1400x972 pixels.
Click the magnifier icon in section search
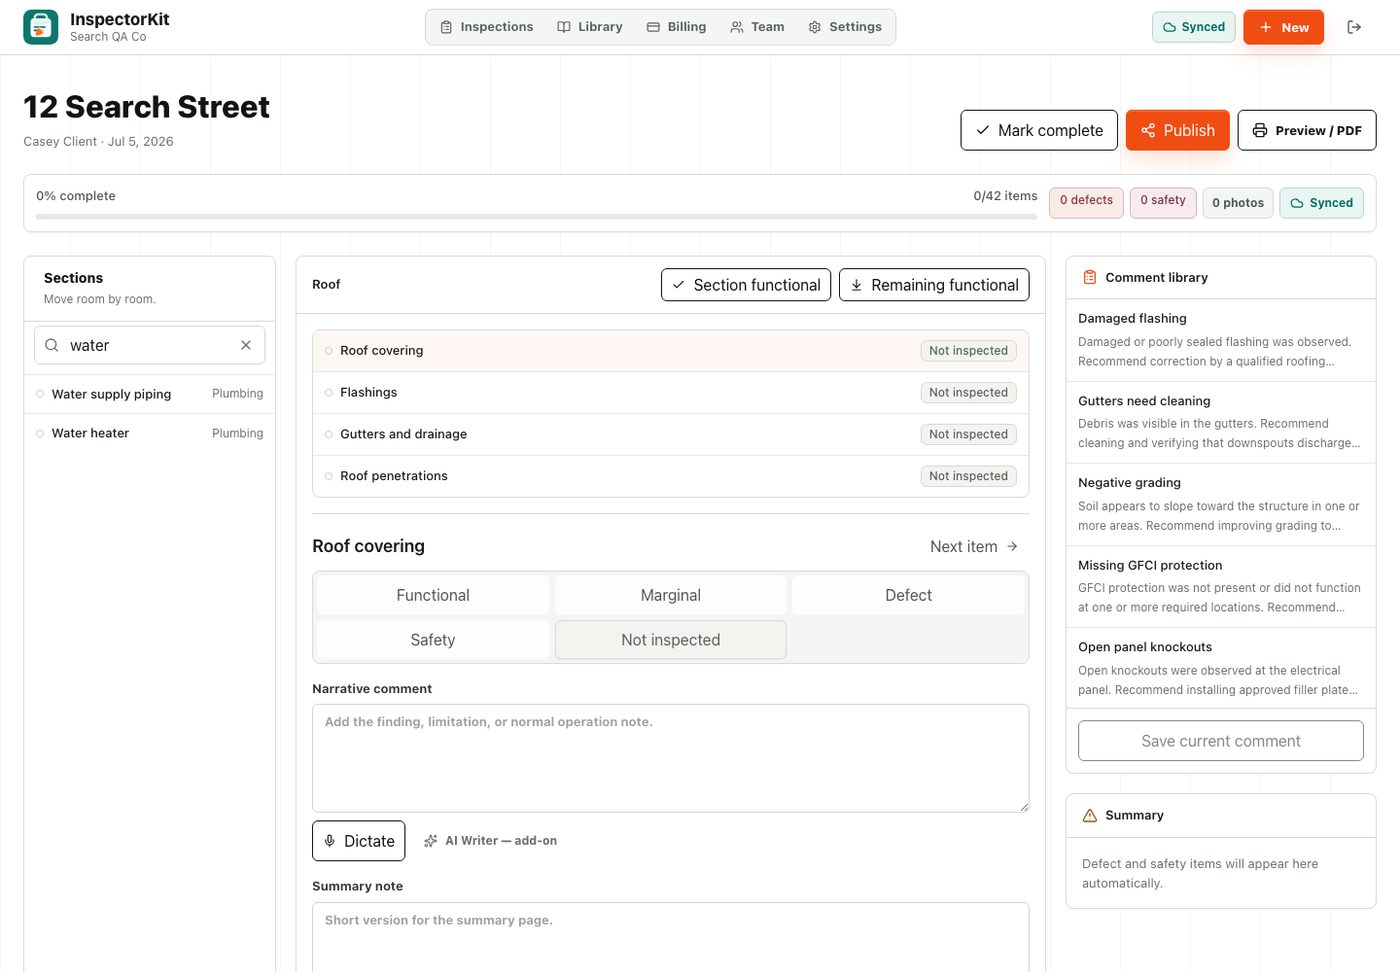click(x=52, y=345)
